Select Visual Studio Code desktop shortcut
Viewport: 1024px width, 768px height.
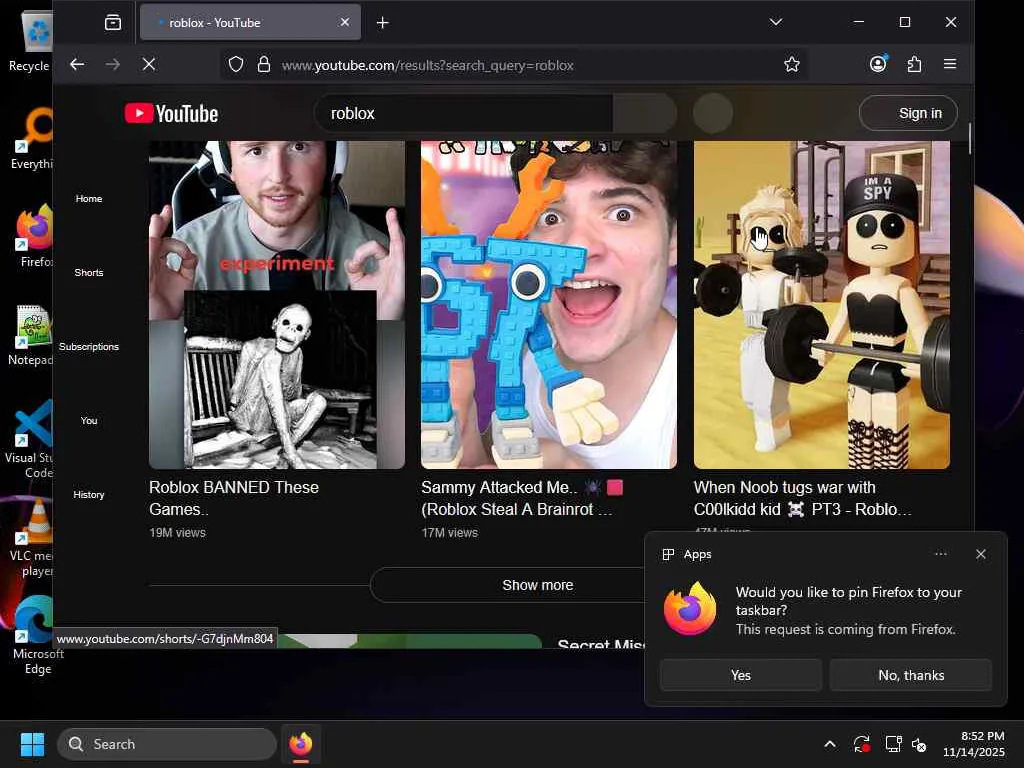(30, 439)
